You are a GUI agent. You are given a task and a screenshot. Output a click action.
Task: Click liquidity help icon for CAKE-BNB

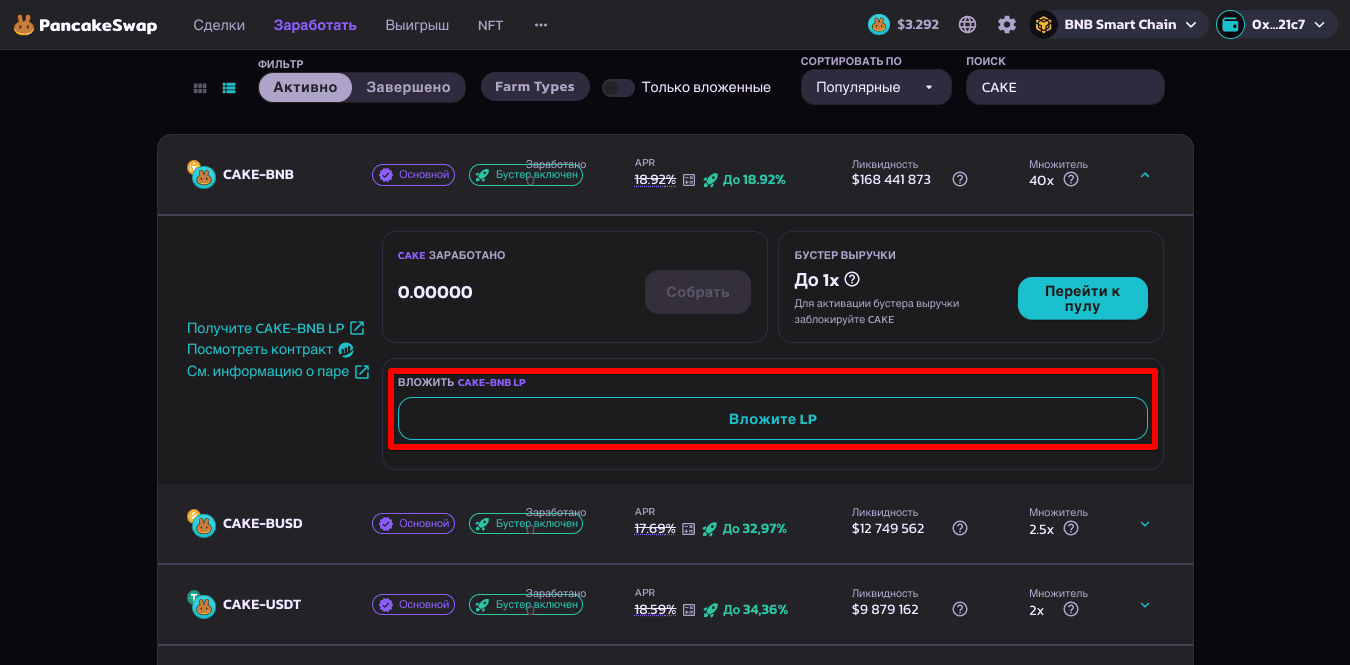click(960, 180)
